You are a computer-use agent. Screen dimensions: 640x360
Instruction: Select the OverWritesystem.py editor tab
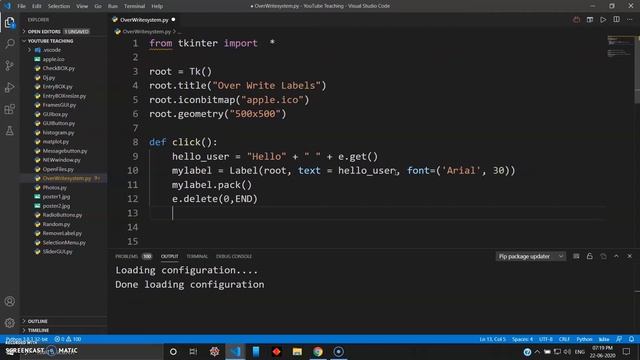(x=144, y=20)
